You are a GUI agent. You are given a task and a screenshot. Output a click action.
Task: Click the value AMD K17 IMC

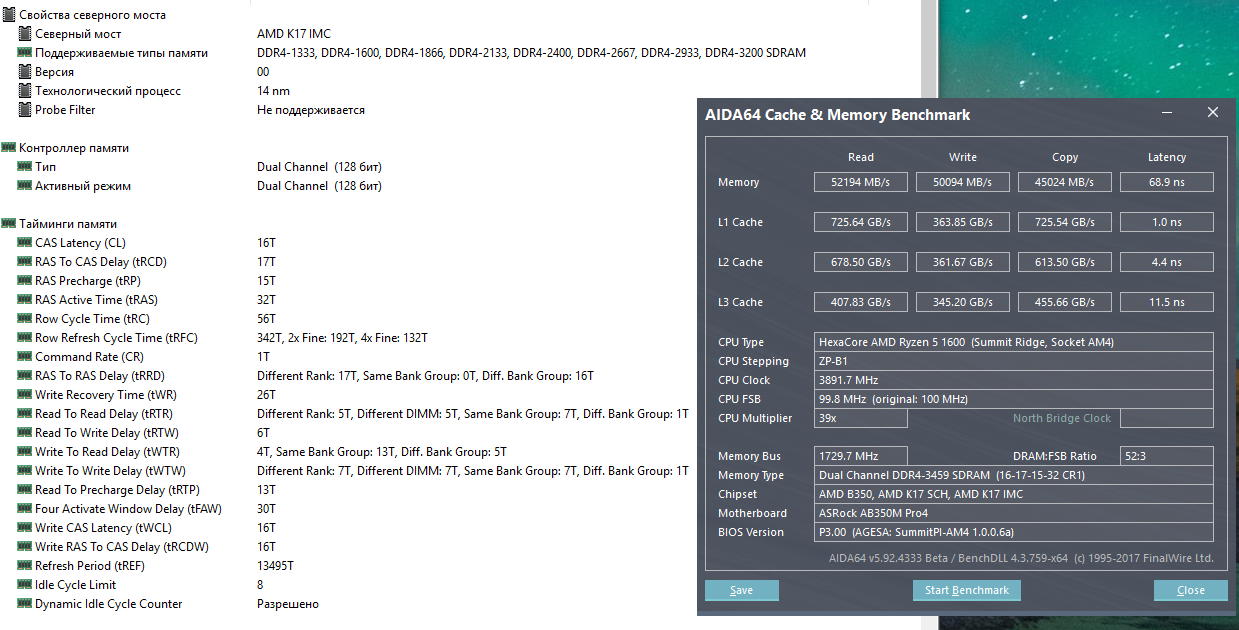tap(293, 34)
